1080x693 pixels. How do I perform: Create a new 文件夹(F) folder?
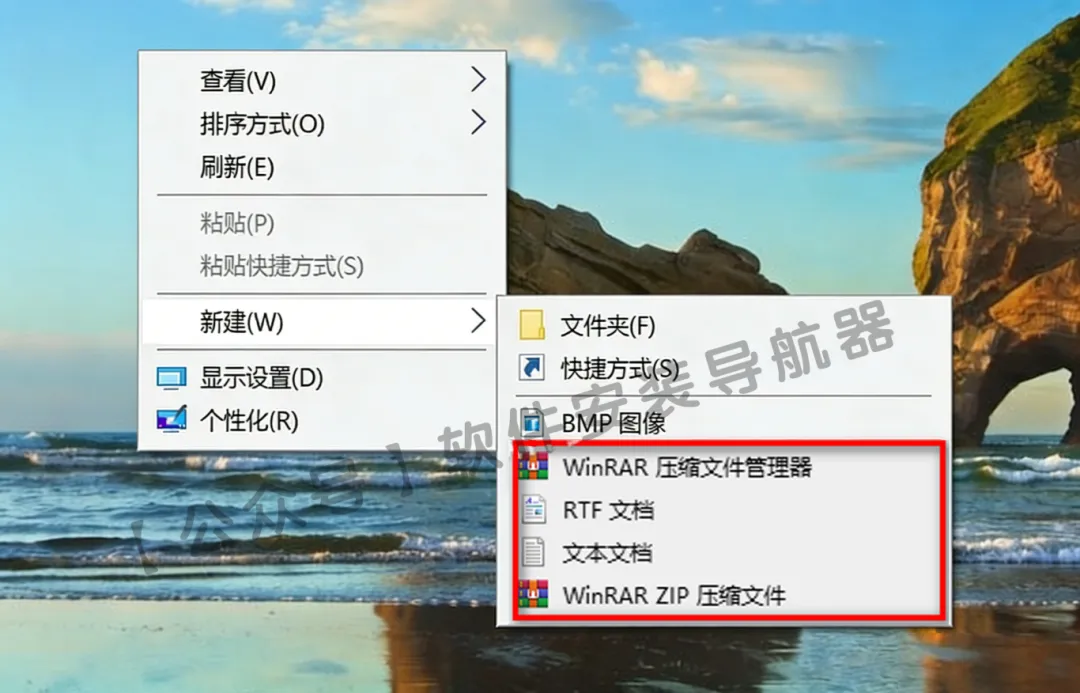608,326
